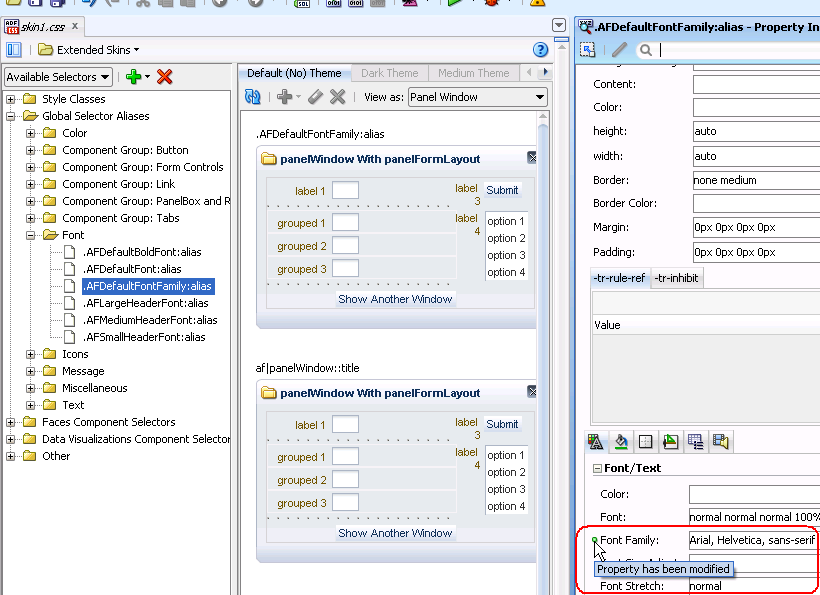Switch to the Dark Theme tab
The height and width of the screenshot is (595, 820).
click(389, 72)
